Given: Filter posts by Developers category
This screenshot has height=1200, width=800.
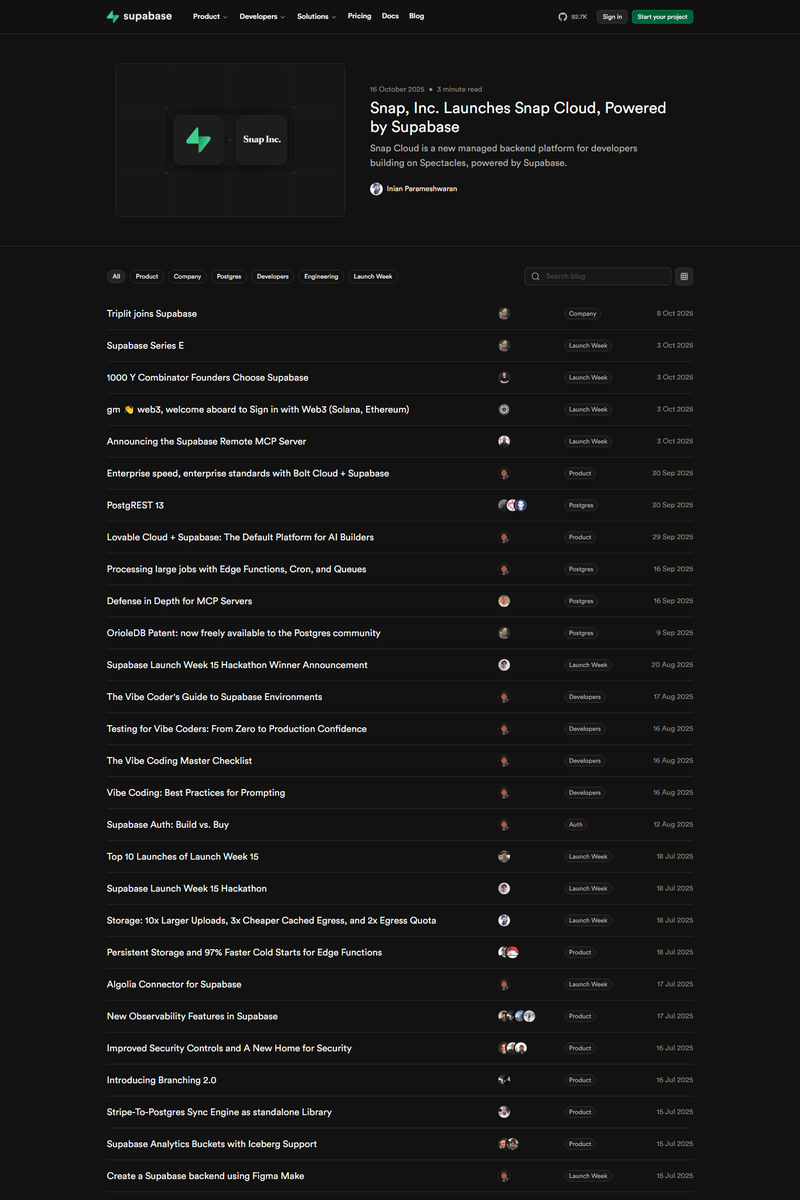Looking at the screenshot, I should point(272,276).
